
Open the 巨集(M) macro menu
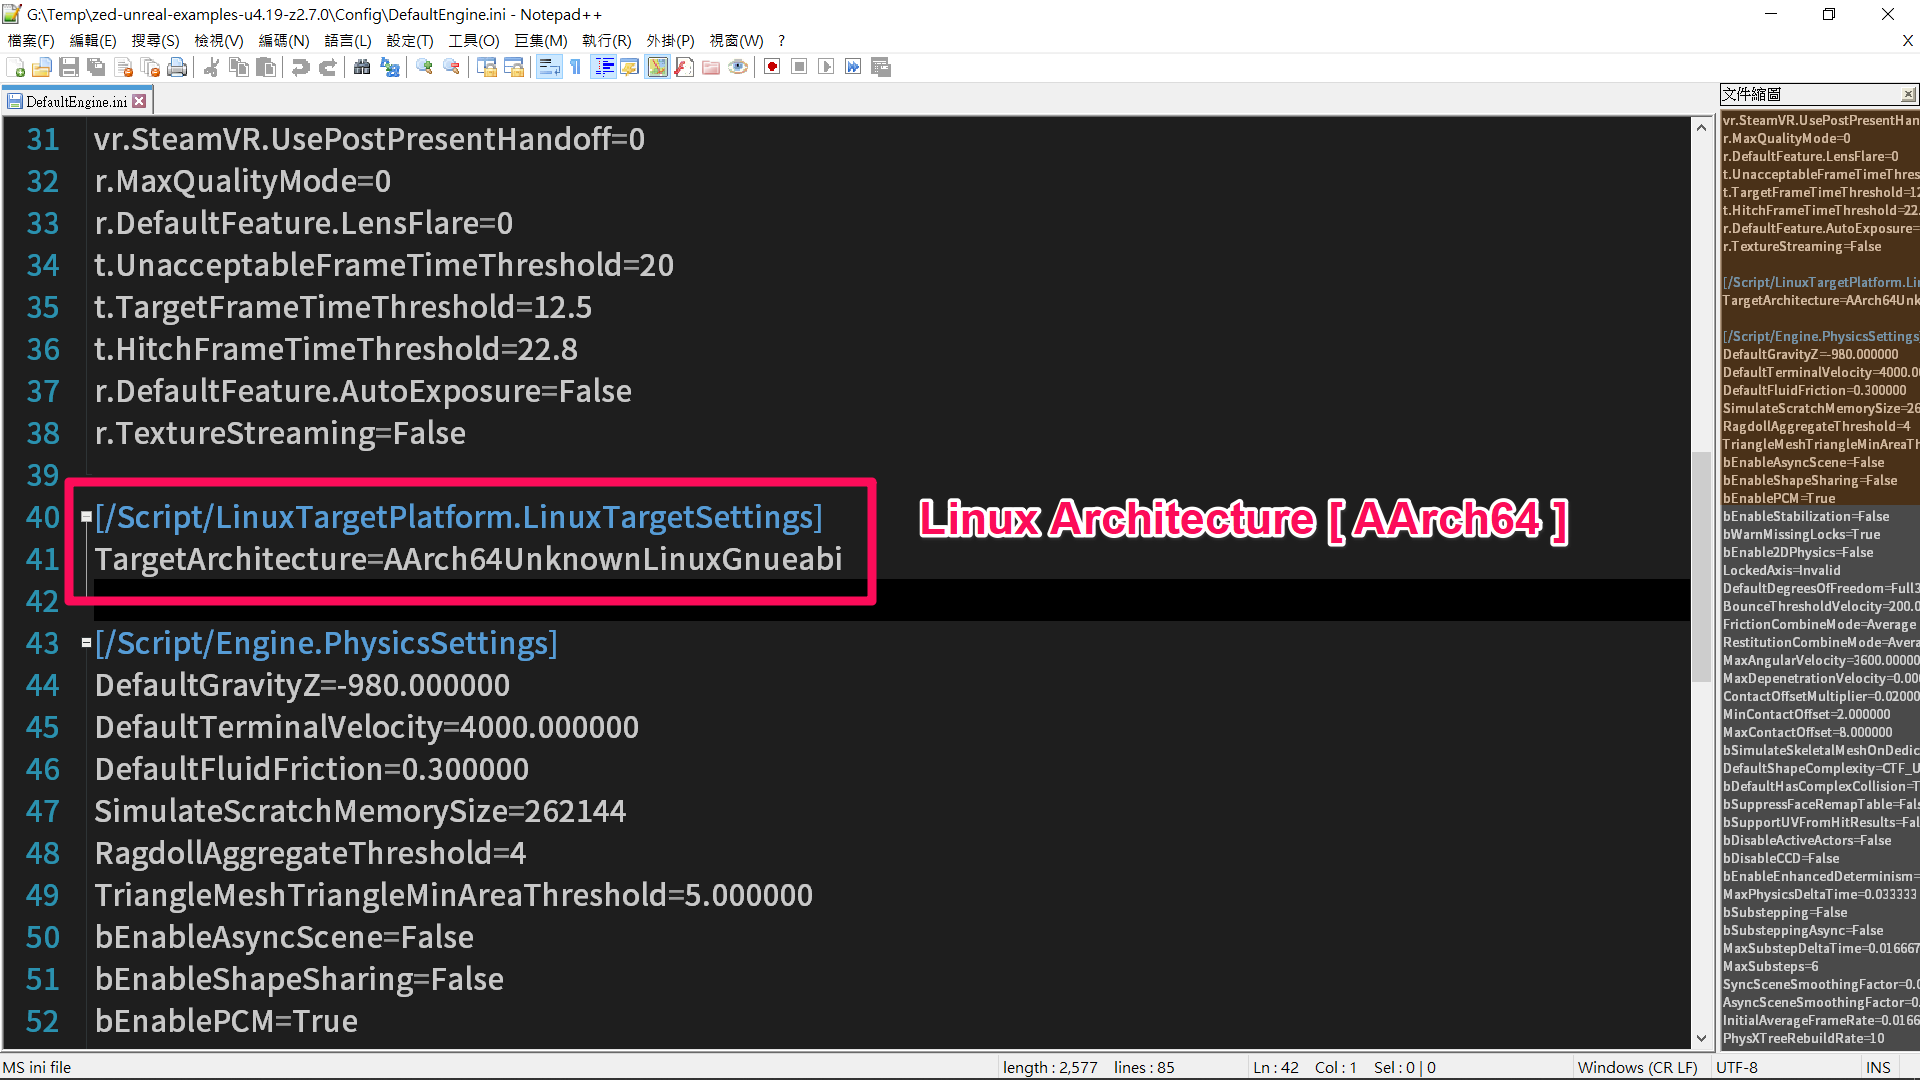(540, 41)
